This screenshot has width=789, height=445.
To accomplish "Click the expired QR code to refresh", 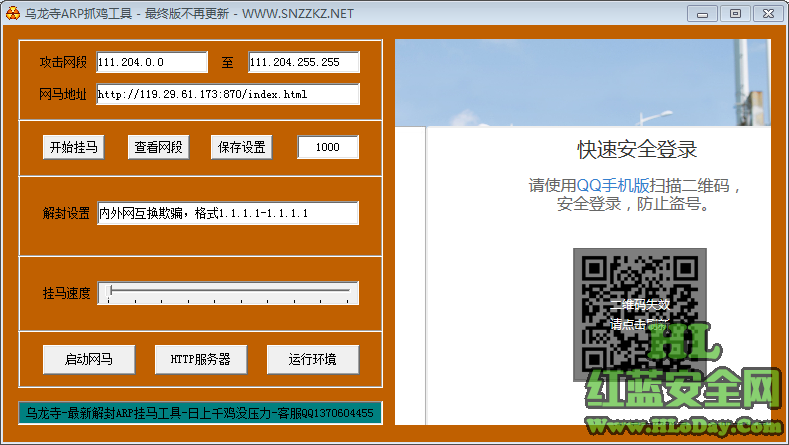I will [x=640, y=315].
